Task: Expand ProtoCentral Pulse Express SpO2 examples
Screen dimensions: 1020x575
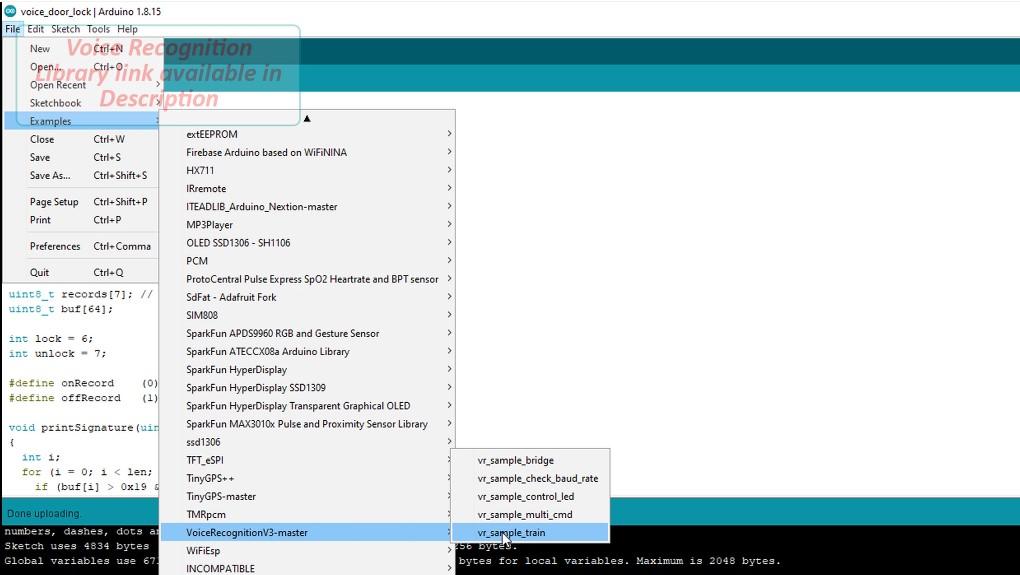Action: (x=307, y=279)
